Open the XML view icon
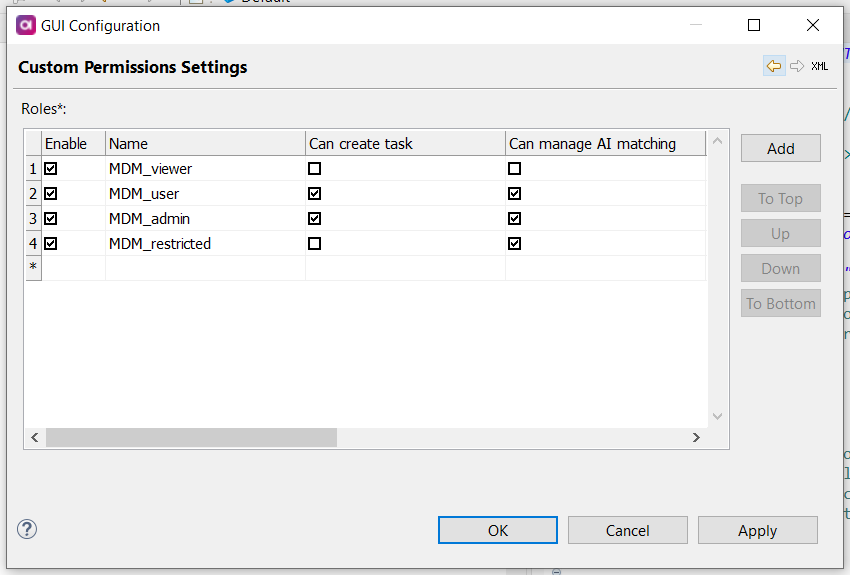 [820, 66]
